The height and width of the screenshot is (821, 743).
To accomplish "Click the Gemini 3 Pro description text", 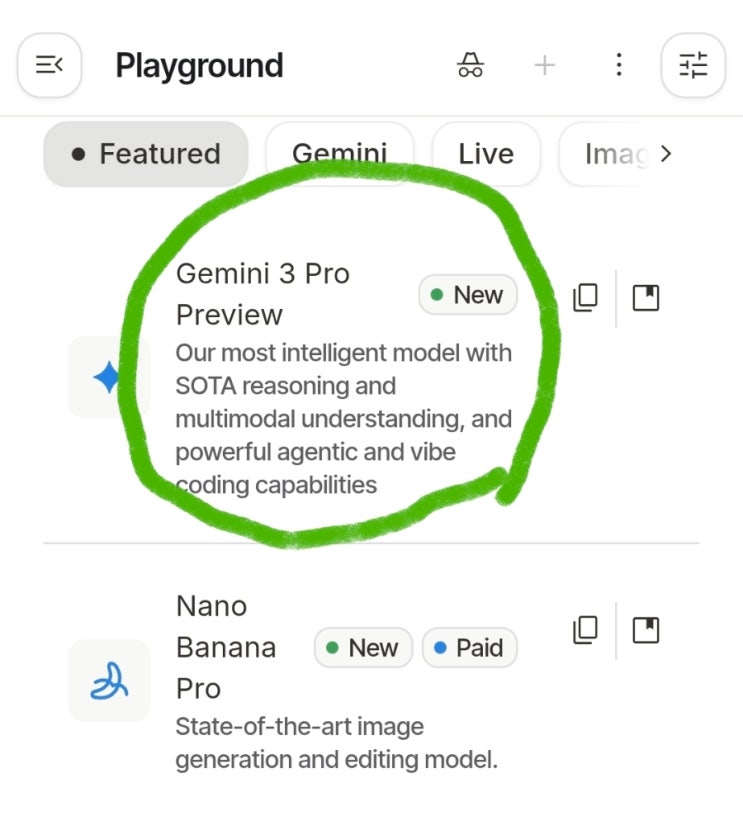I will (343, 419).
